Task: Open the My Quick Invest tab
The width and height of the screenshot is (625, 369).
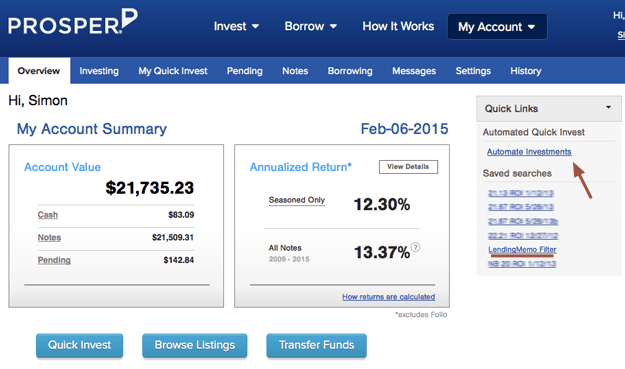Action: point(173,71)
